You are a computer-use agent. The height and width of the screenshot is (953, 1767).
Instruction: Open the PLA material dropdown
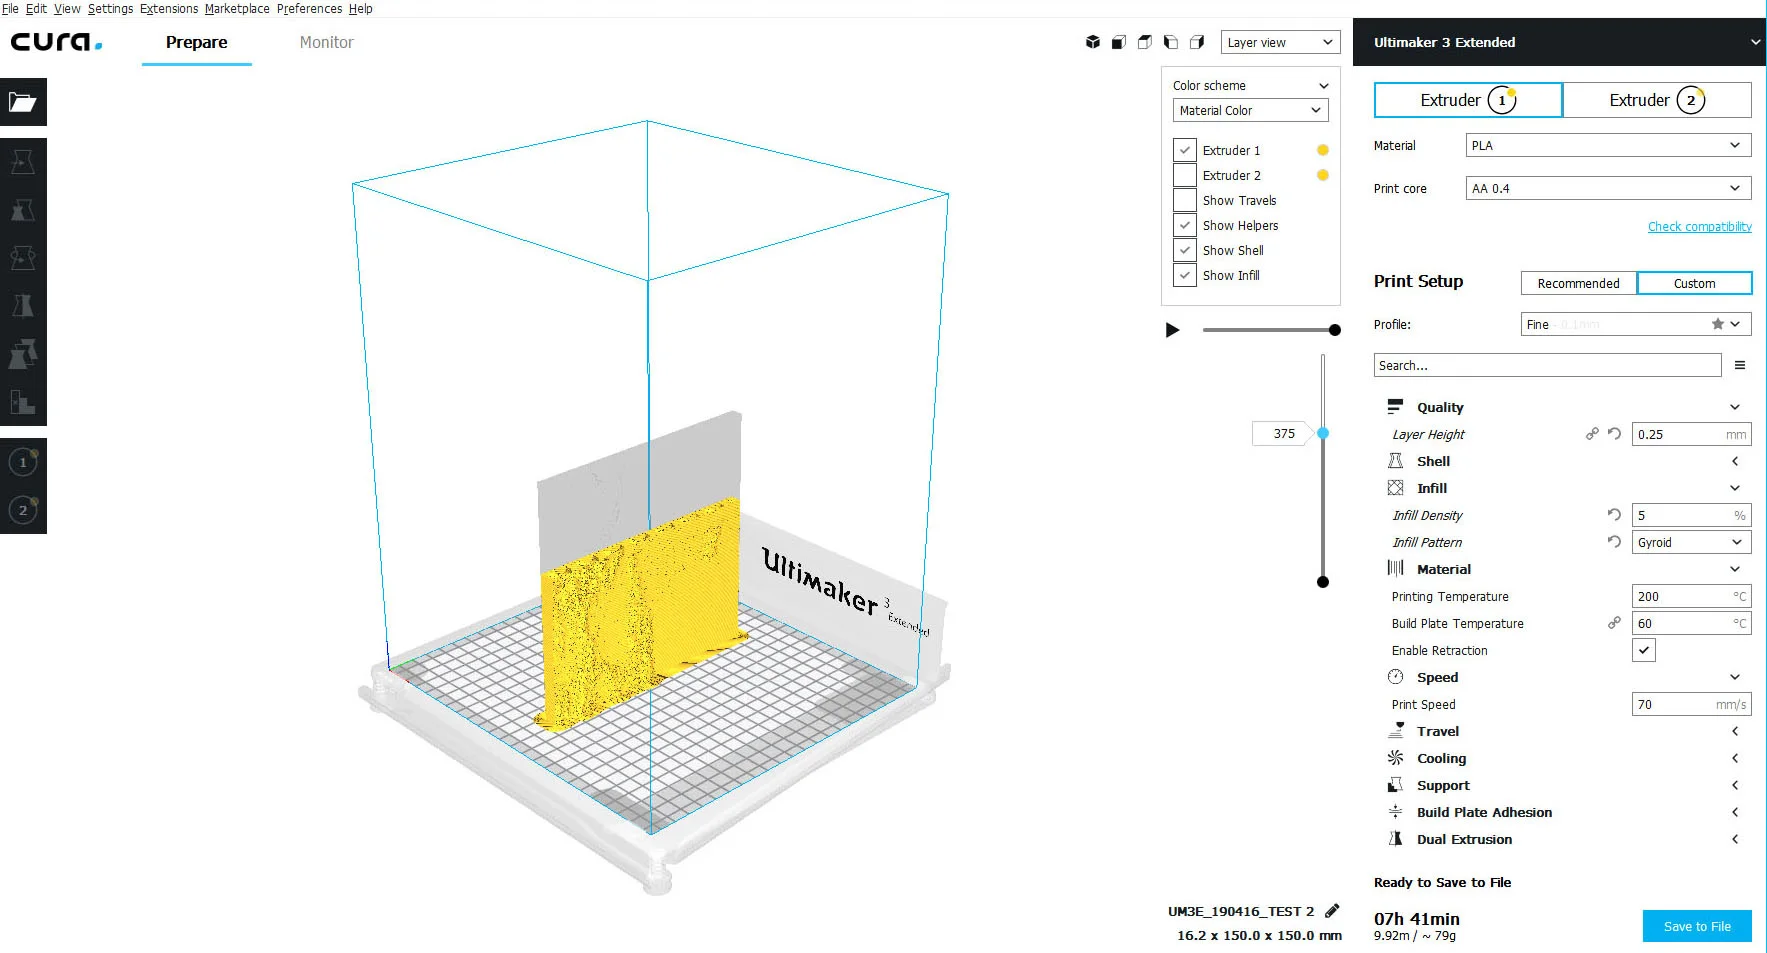point(1608,146)
